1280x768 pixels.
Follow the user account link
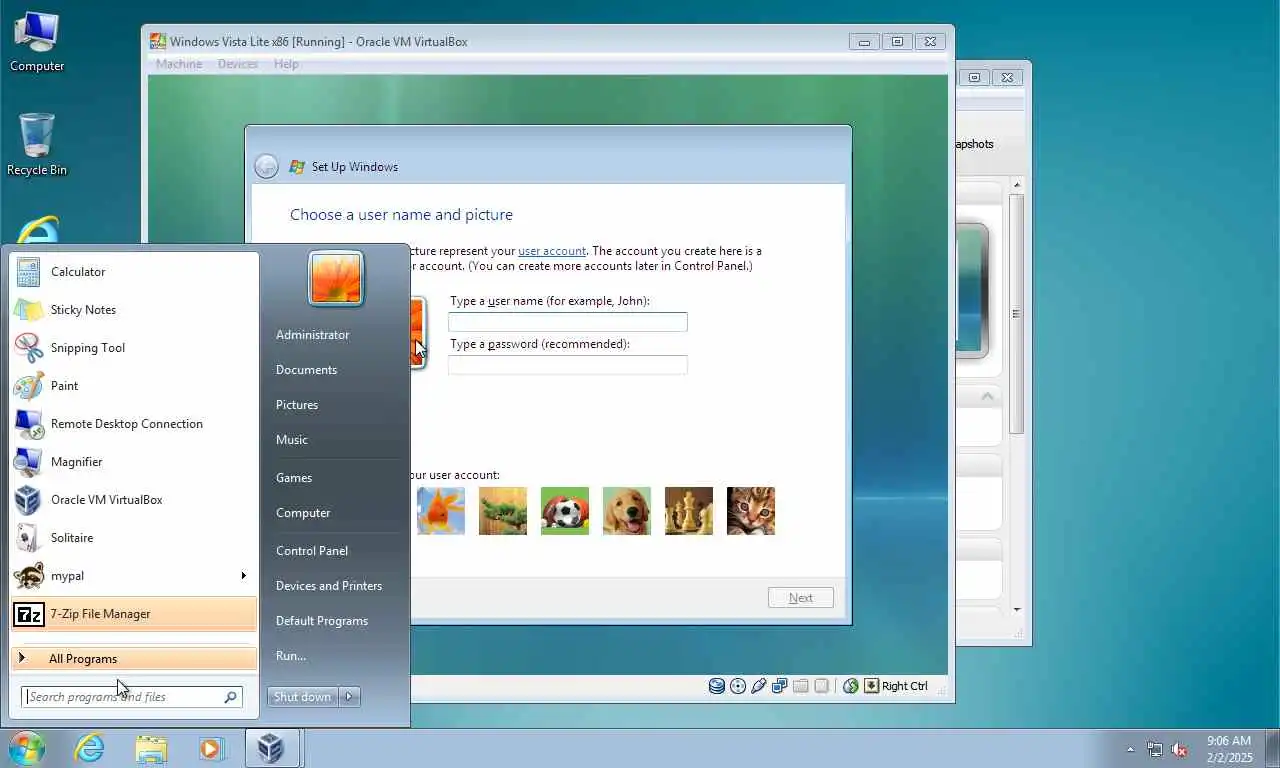[552, 251]
